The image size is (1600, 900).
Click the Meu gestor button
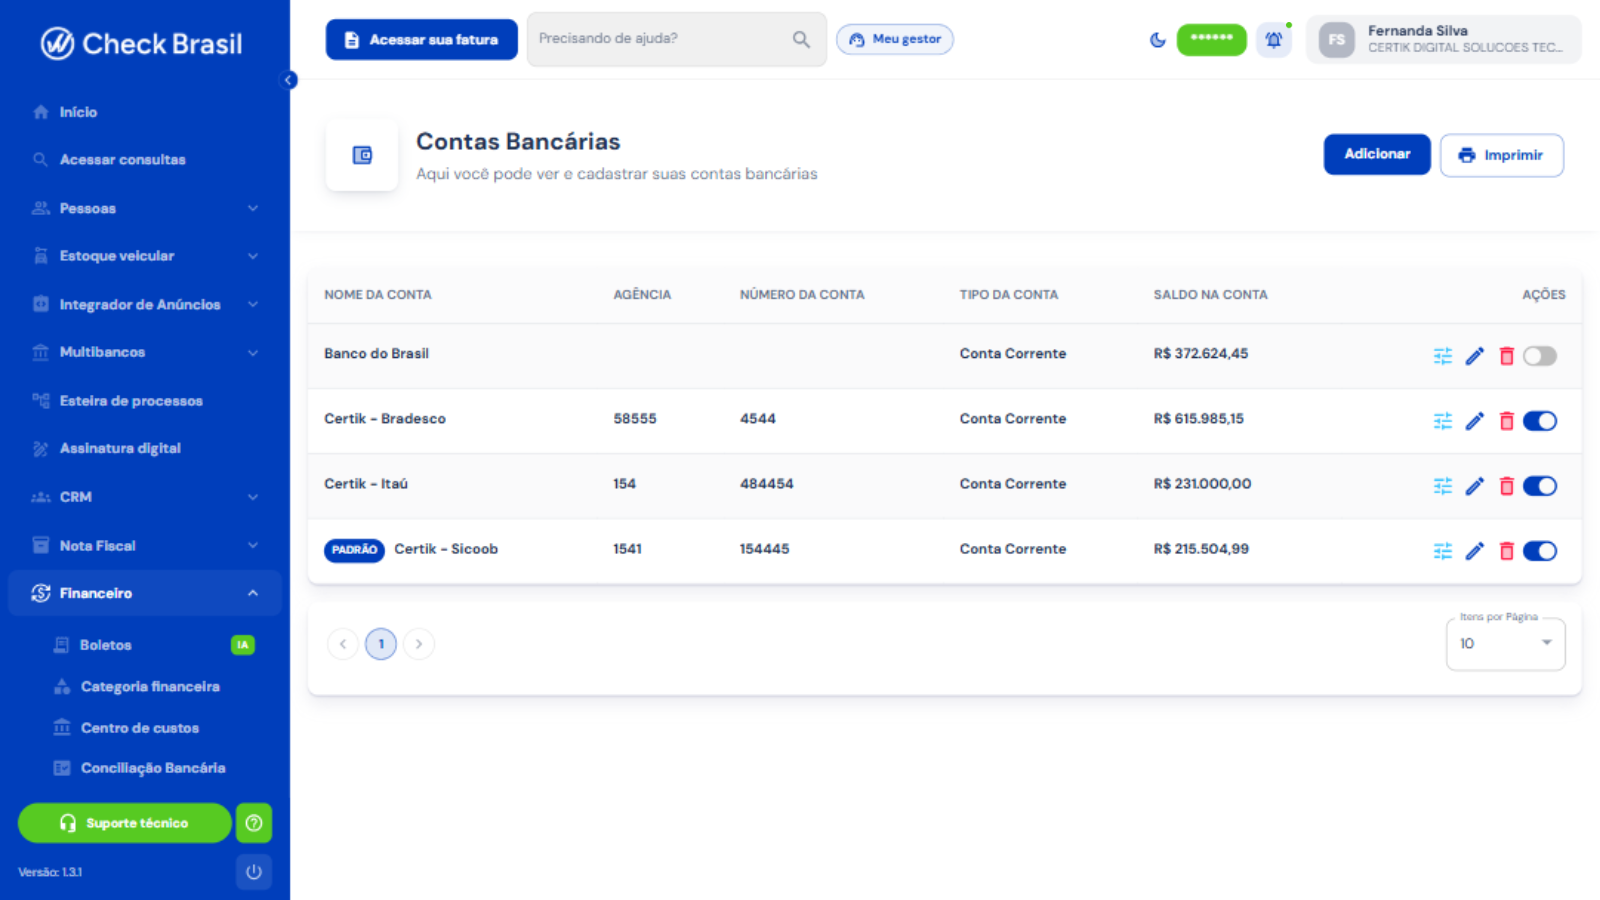click(895, 39)
